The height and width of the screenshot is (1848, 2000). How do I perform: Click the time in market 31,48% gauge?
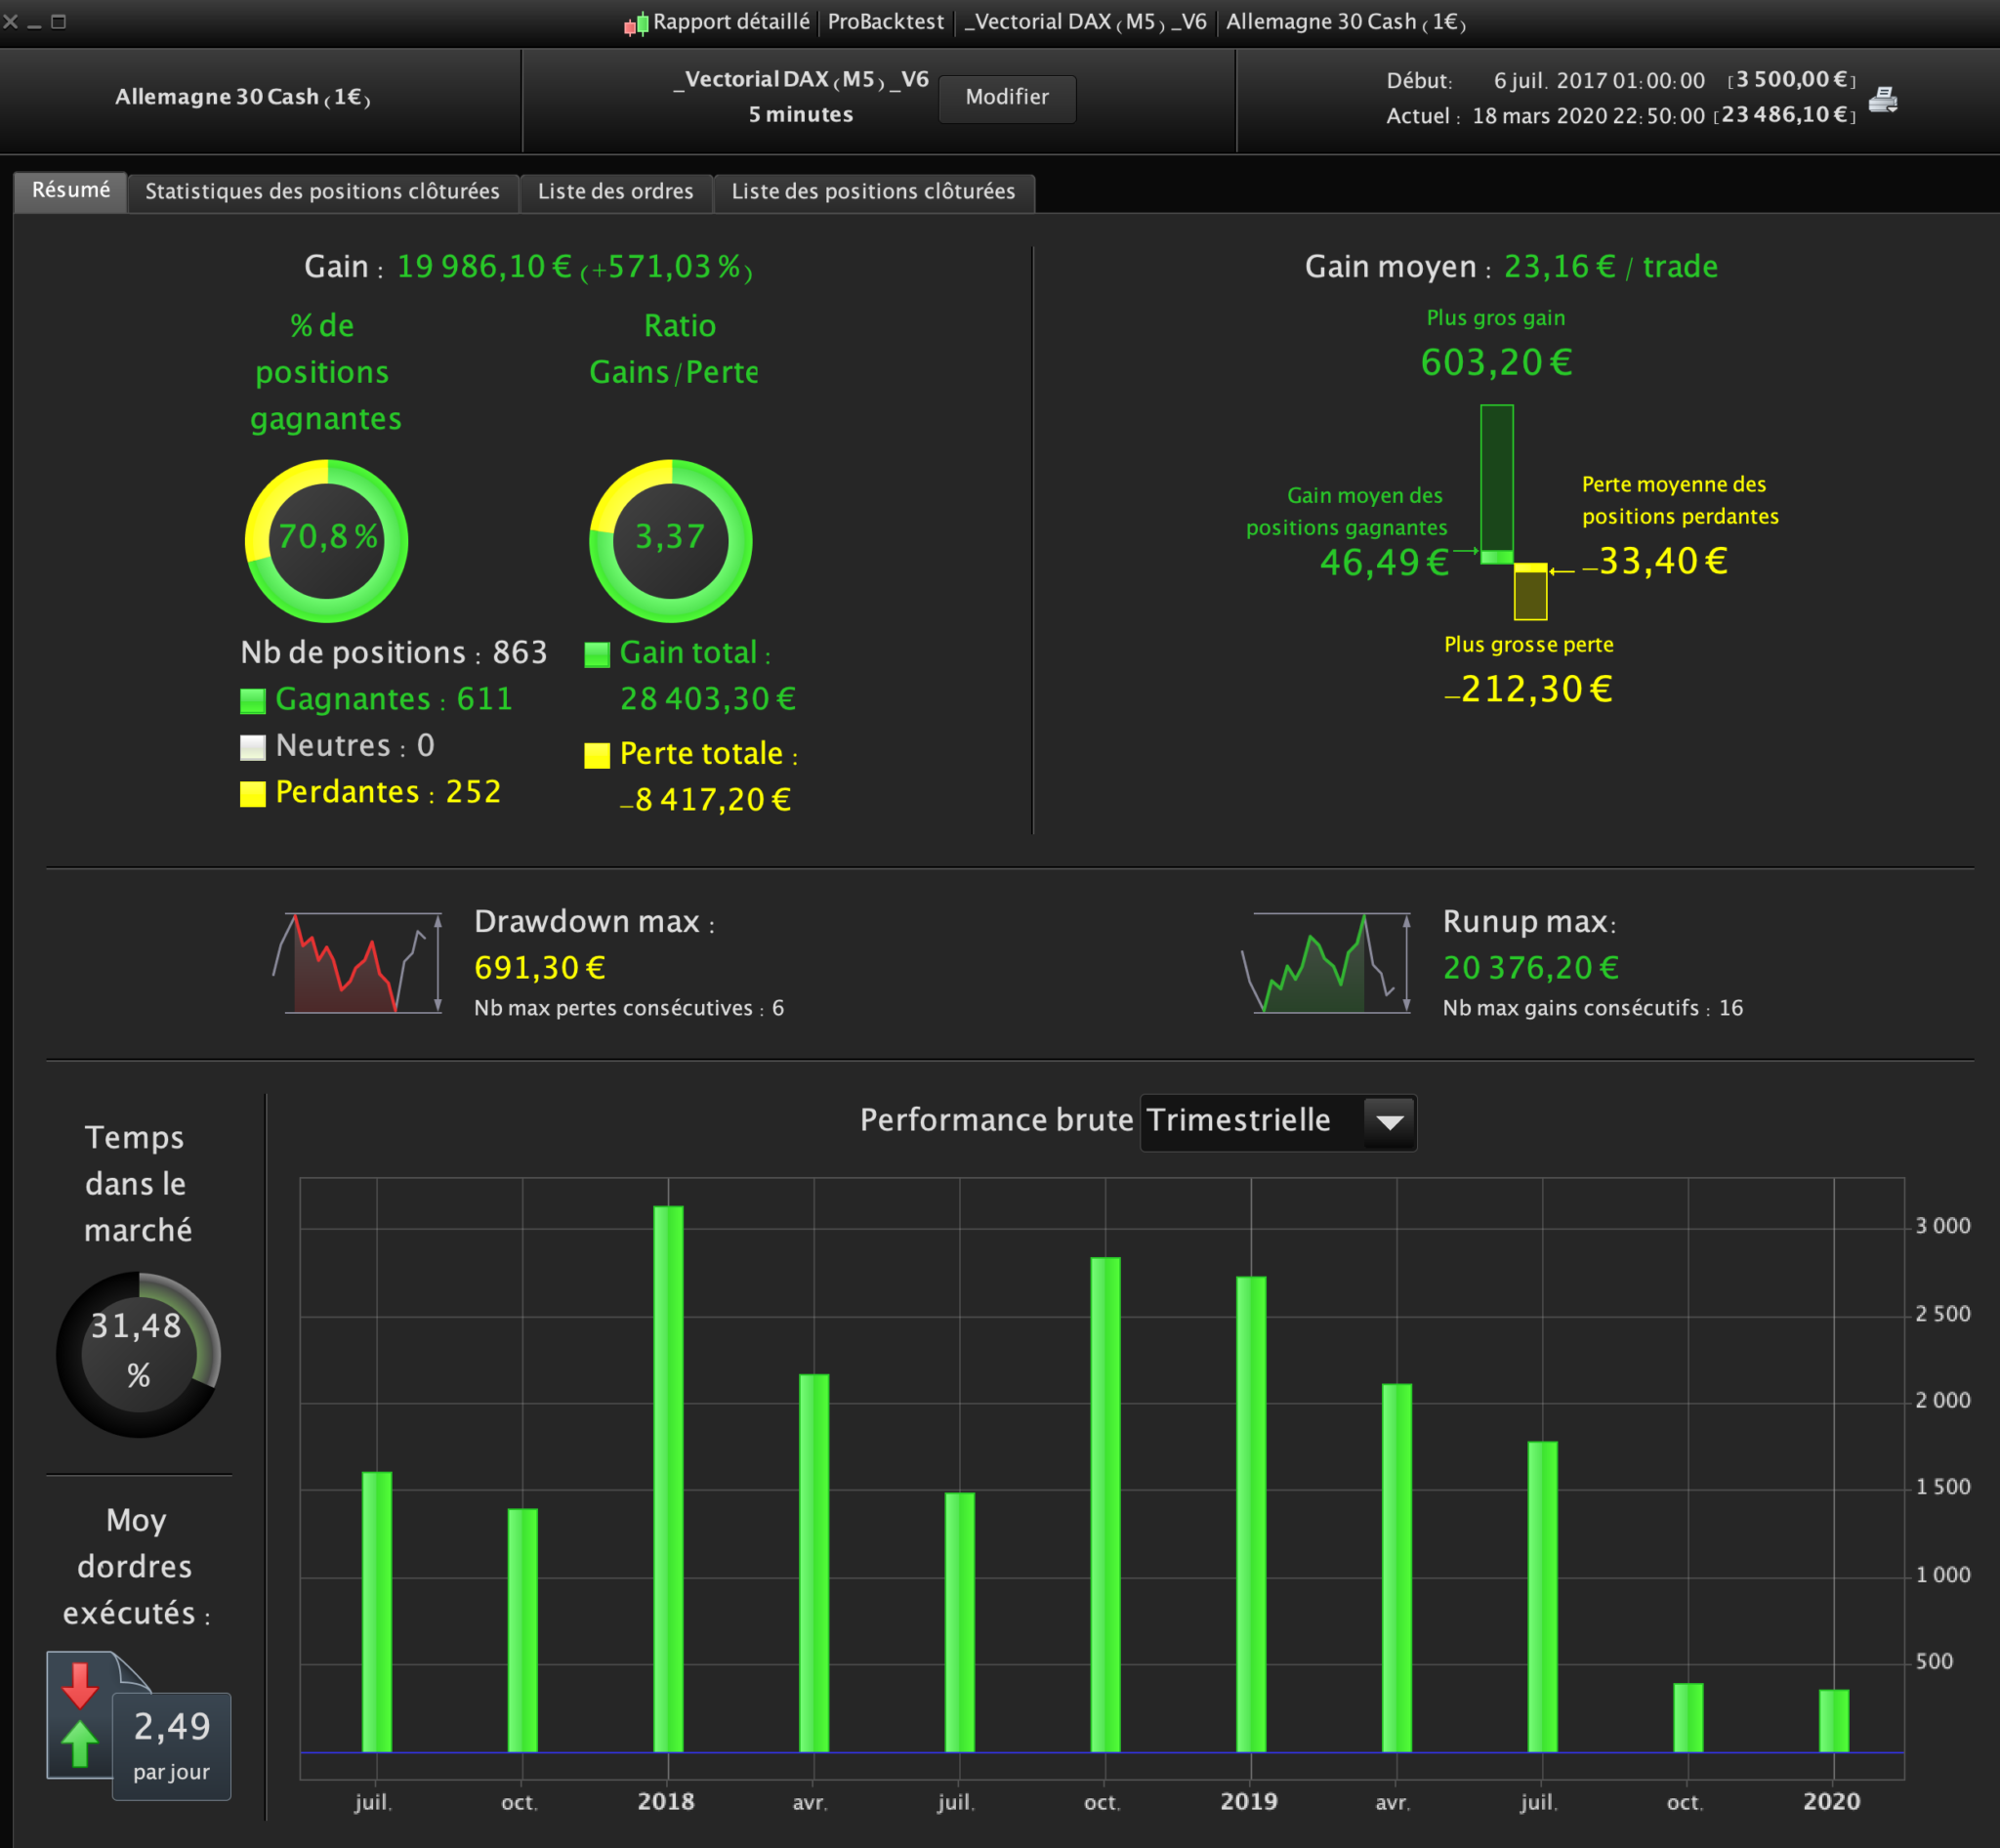pyautogui.click(x=138, y=1354)
